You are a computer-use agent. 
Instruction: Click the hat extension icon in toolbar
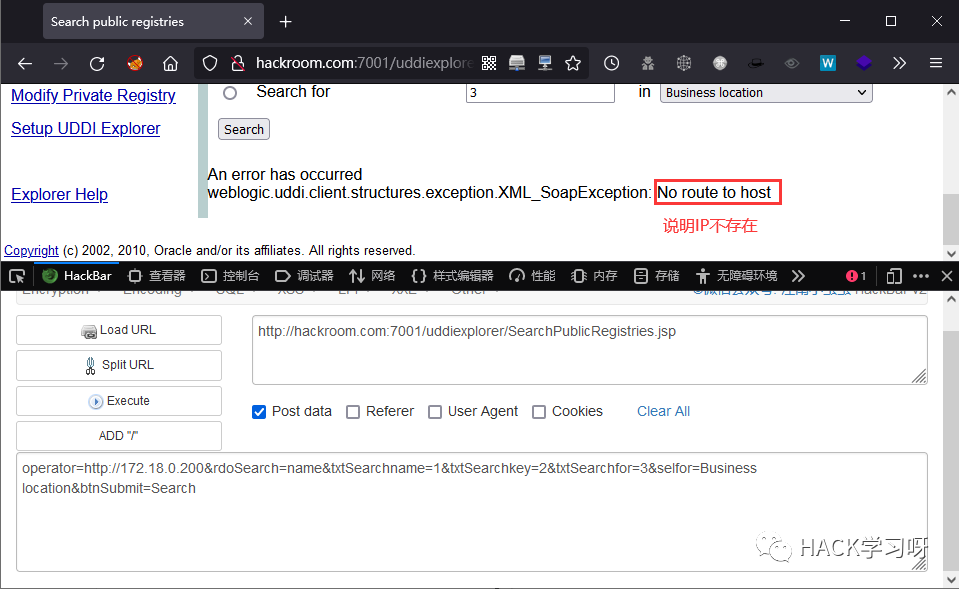click(756, 63)
